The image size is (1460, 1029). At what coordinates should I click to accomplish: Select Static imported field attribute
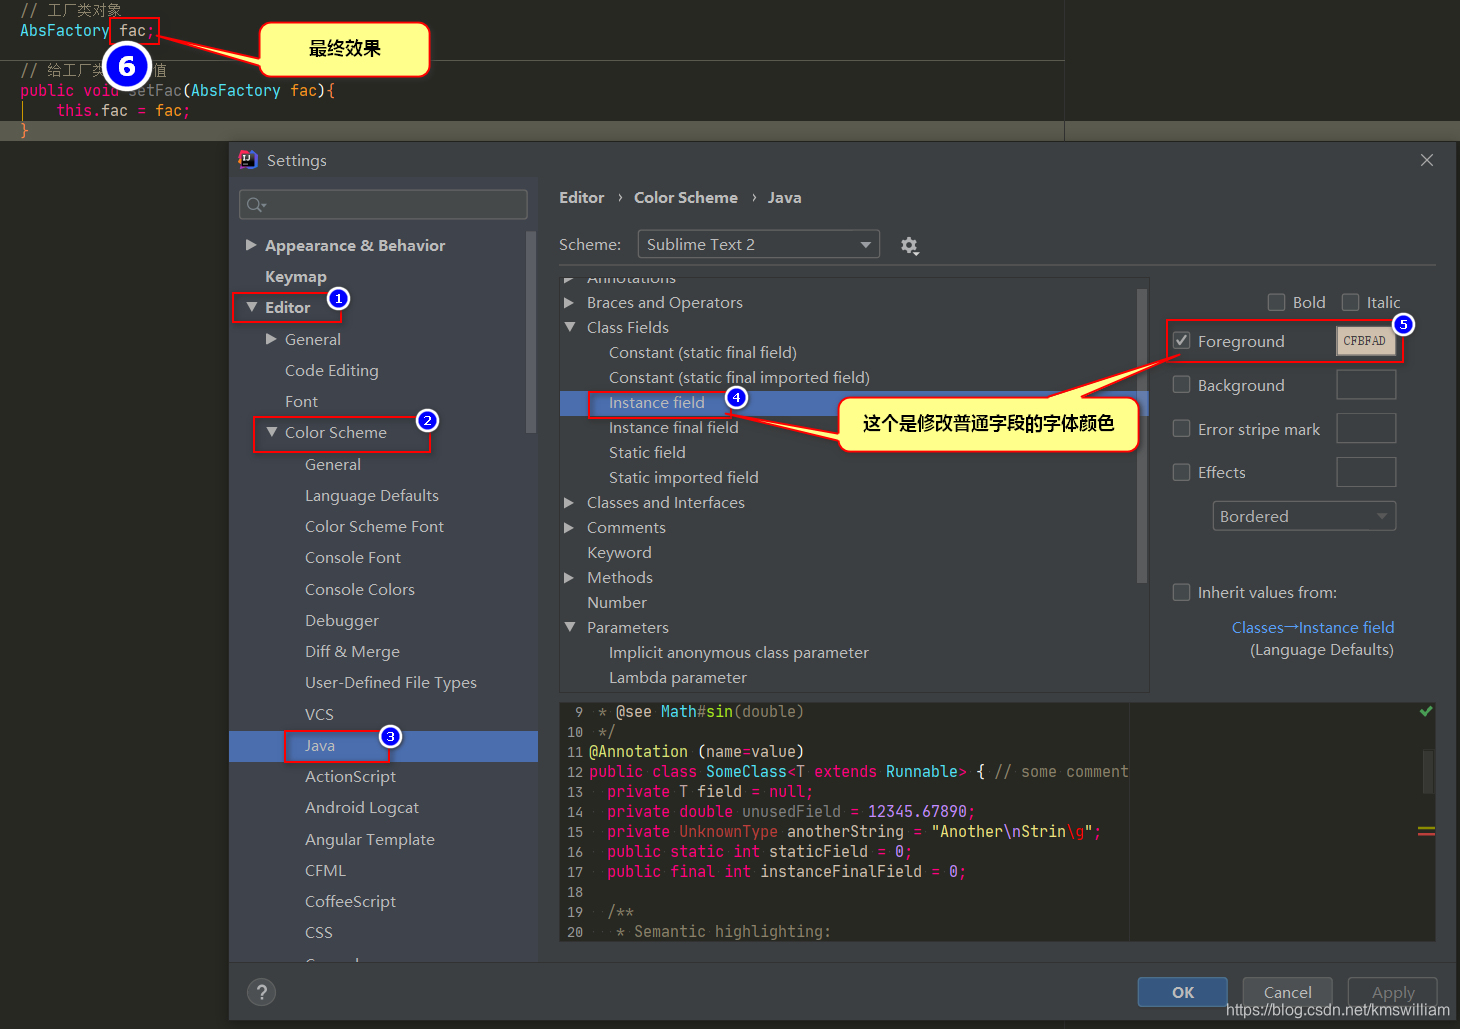(x=683, y=477)
